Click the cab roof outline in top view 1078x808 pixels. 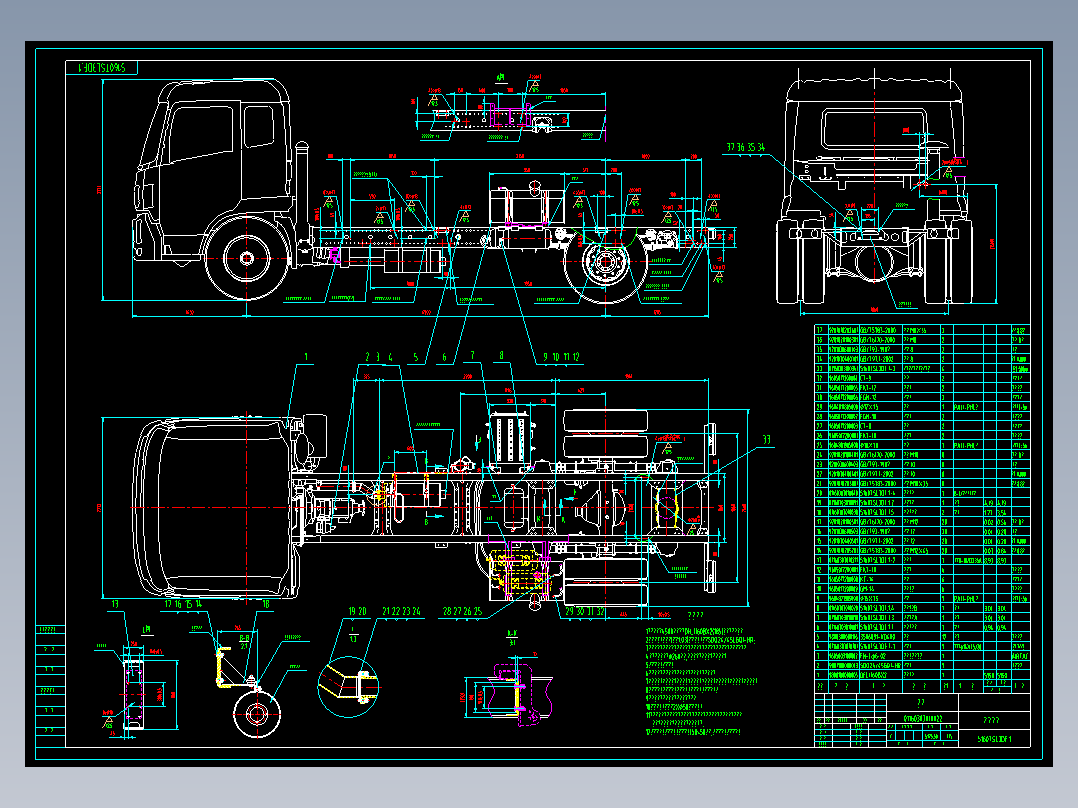[x=217, y=507]
